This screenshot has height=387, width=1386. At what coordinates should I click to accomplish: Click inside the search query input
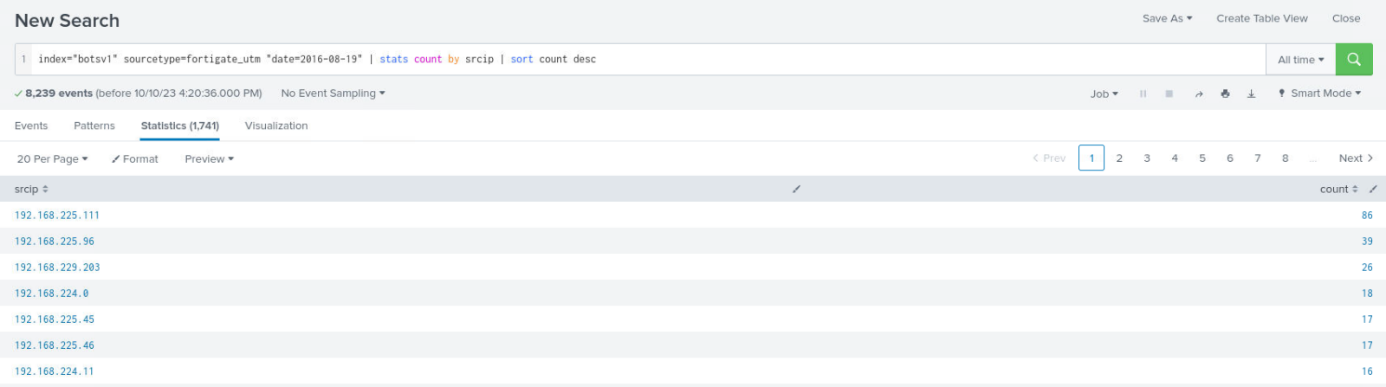click(640, 60)
